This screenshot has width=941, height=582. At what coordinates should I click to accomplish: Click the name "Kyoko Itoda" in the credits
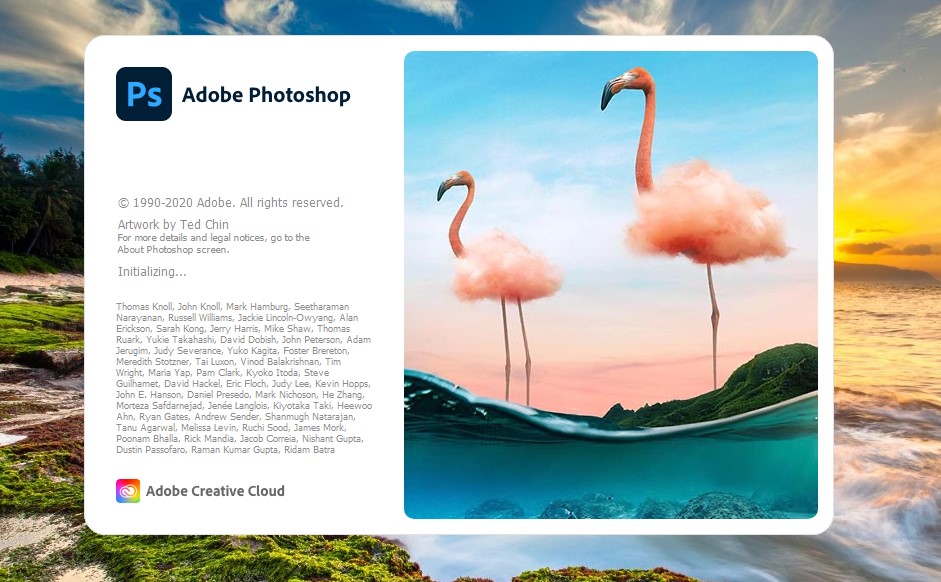tap(272, 373)
